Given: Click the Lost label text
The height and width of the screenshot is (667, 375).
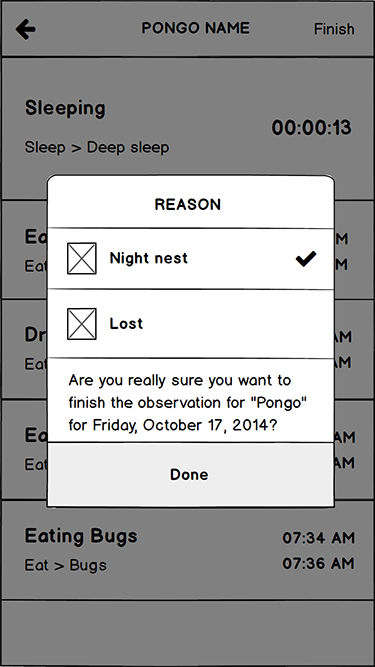Looking at the screenshot, I should (x=126, y=324).
